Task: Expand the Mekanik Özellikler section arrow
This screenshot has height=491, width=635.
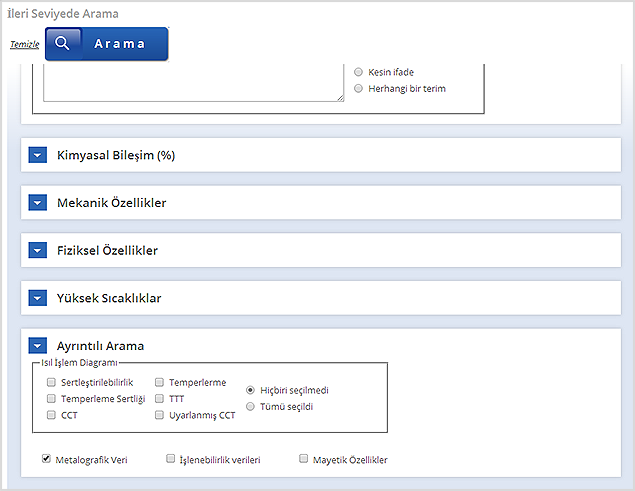Action: (x=38, y=202)
